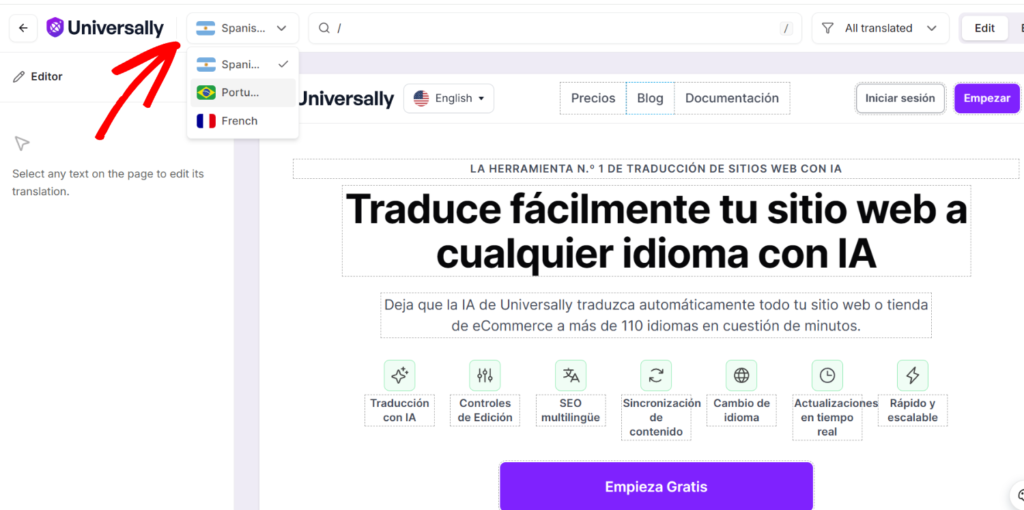Click the slash shortcut badge in search bar
The image size is (1024, 510).
point(786,28)
